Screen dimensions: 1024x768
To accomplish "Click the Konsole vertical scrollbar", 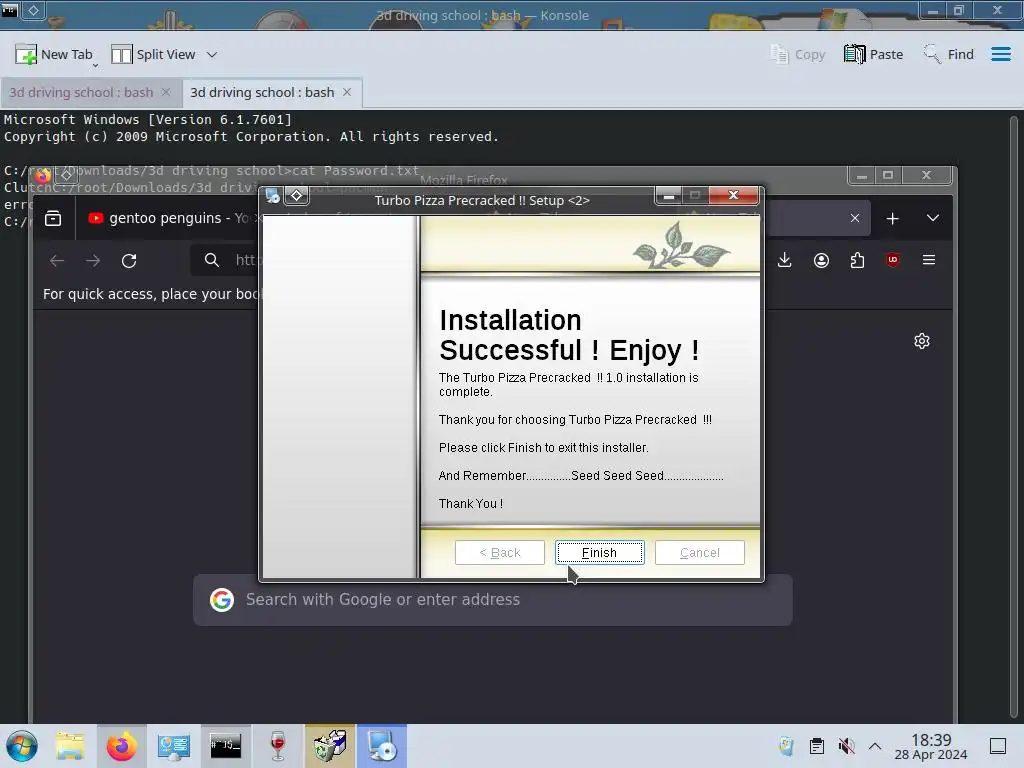I will [x=1014, y=418].
